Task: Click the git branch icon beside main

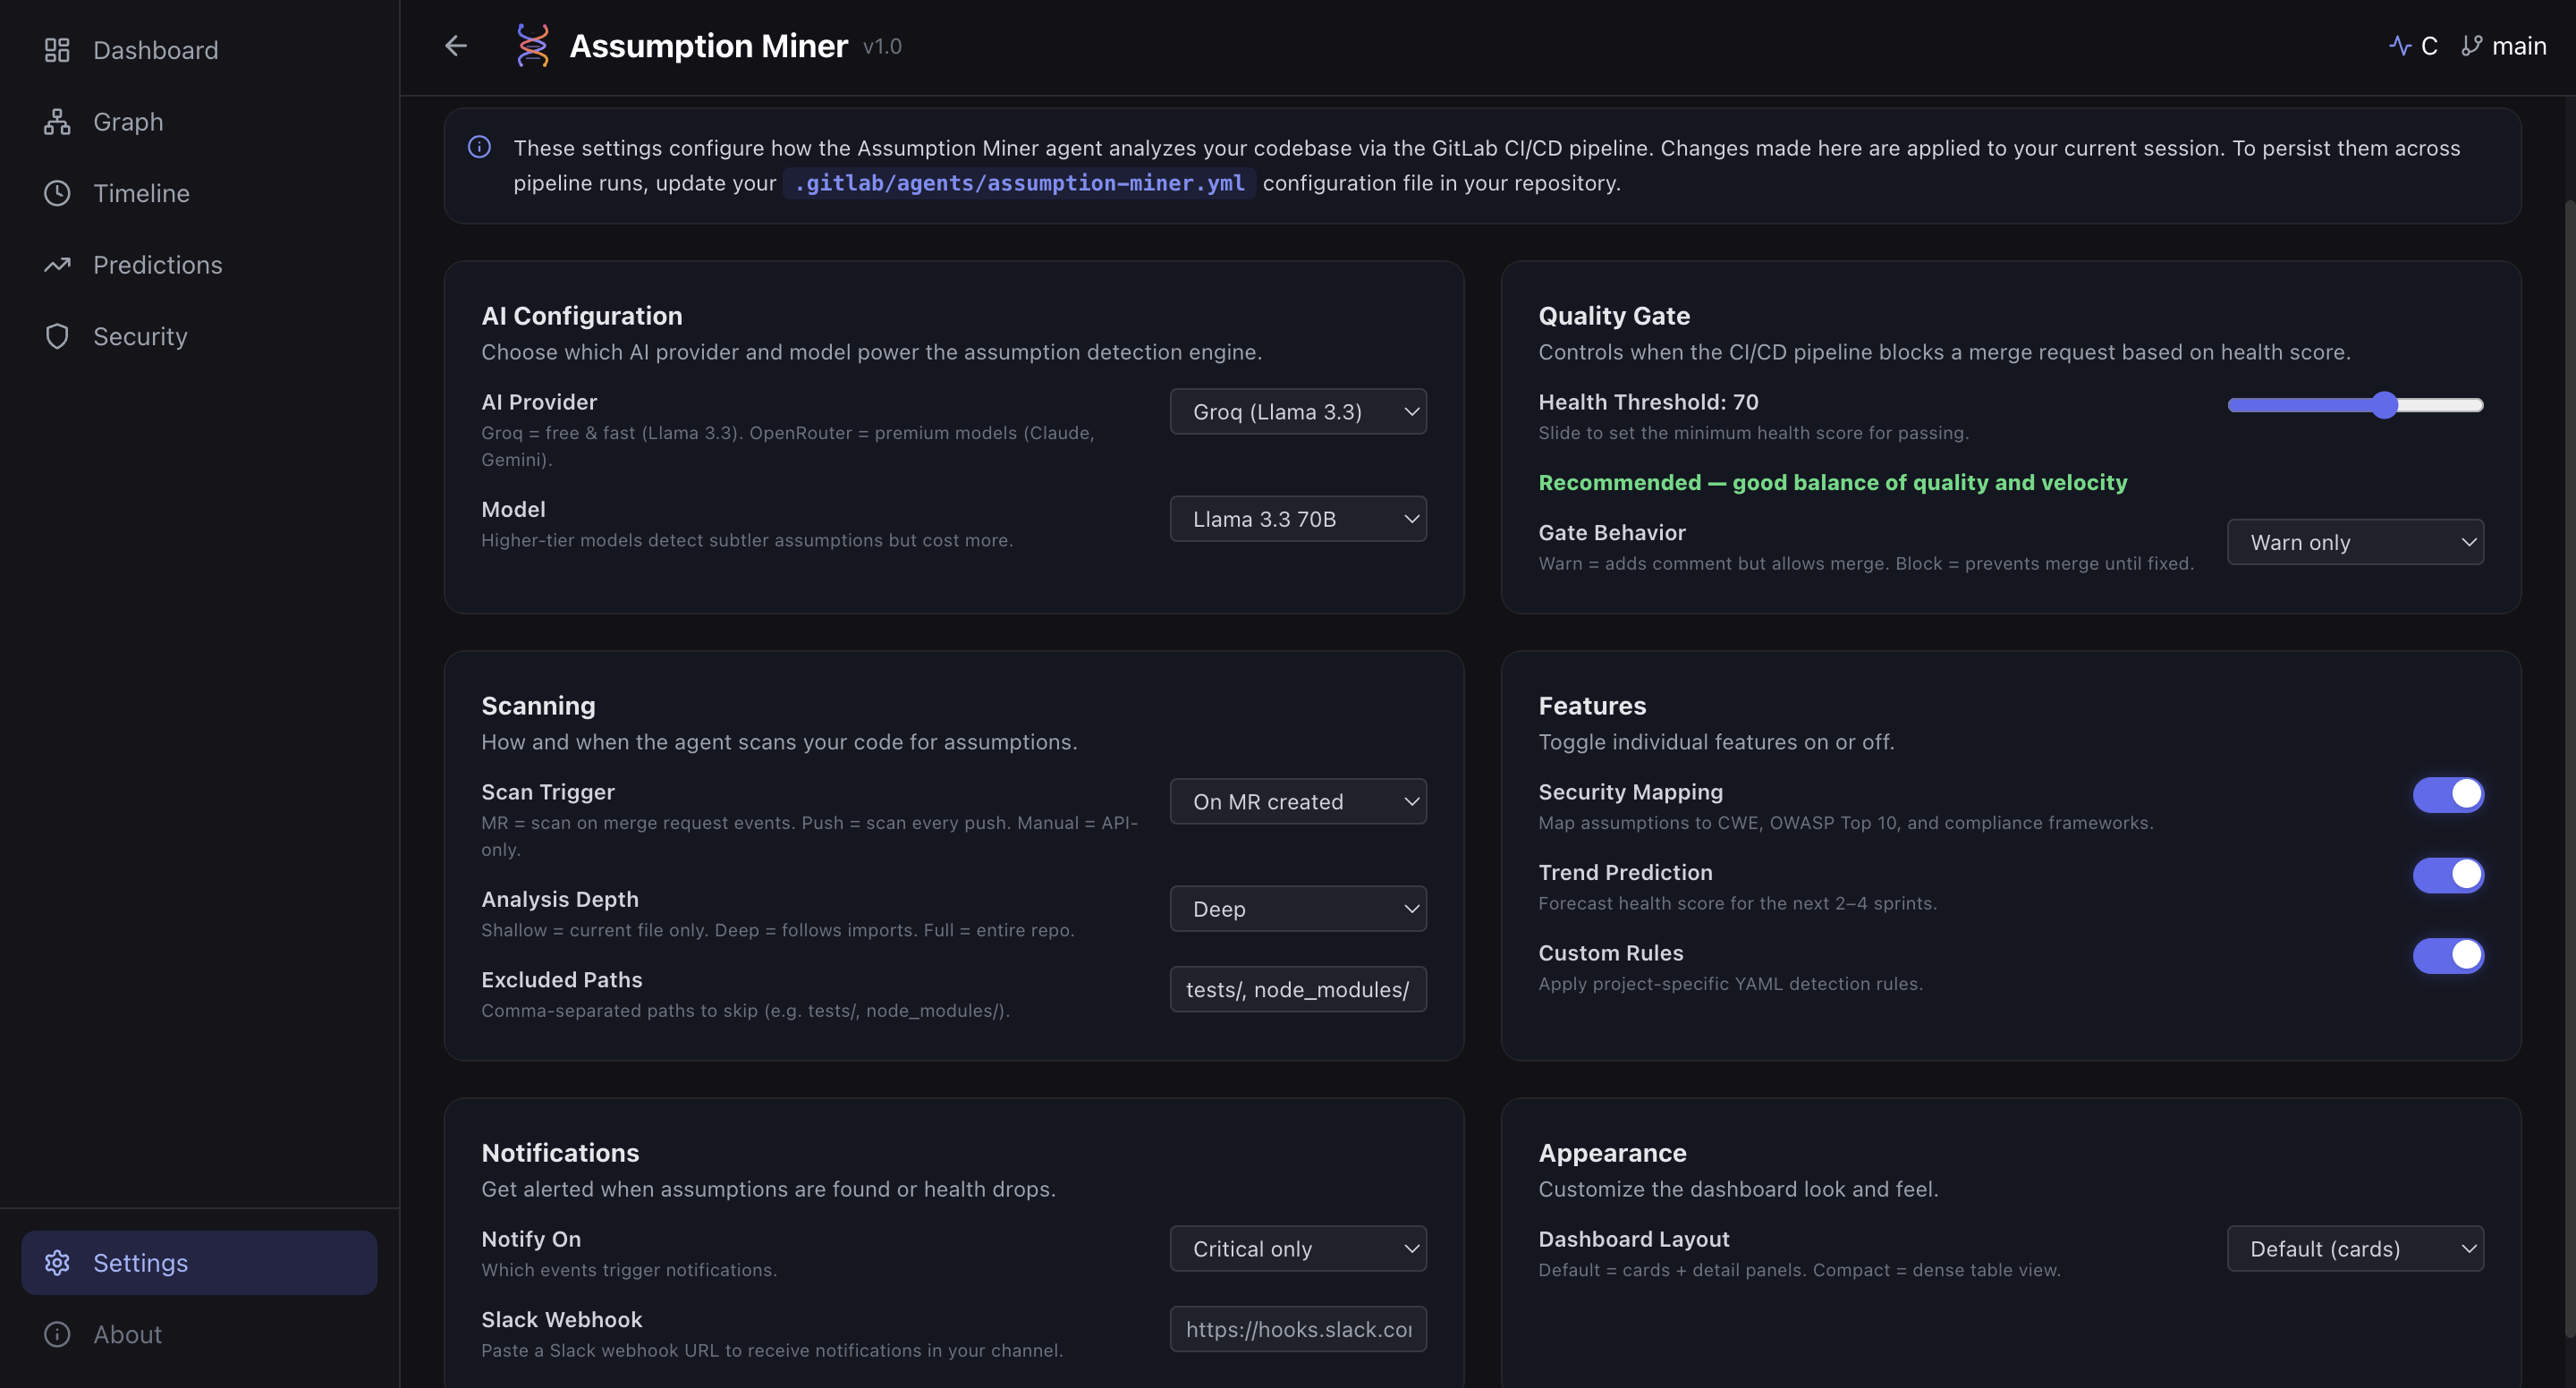Action: 2471,46
